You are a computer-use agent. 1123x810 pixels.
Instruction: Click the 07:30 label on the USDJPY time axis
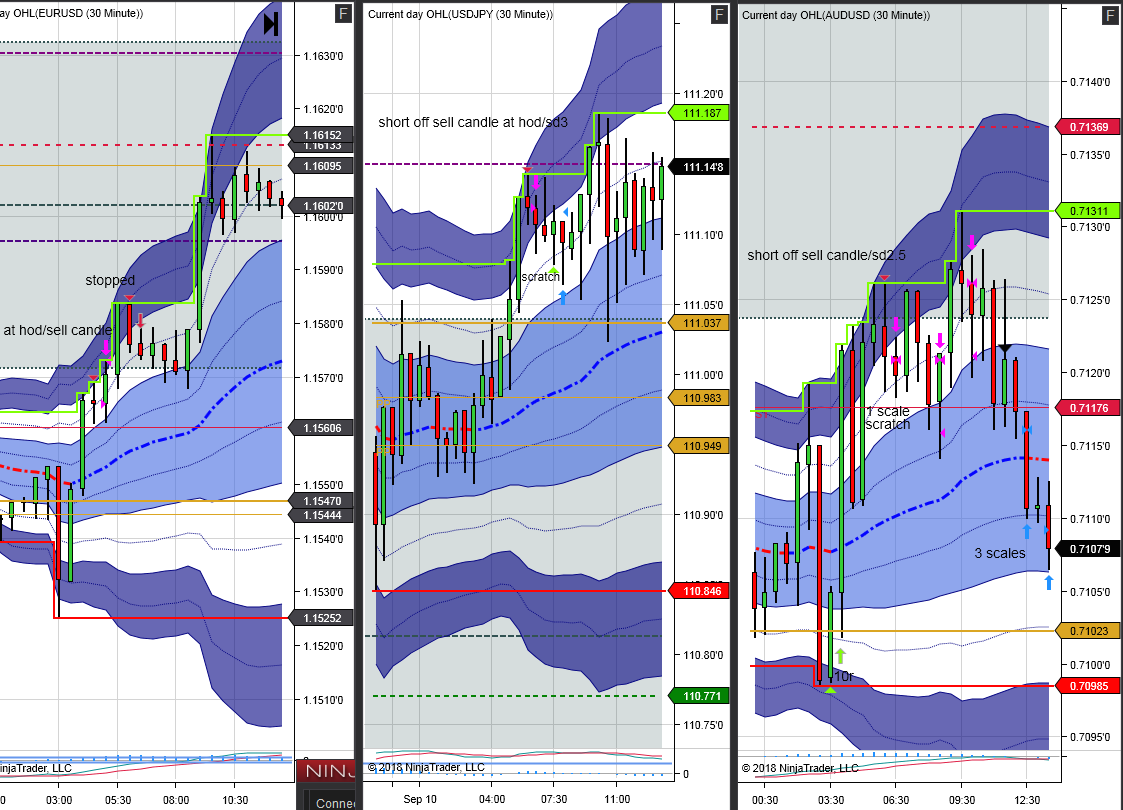(x=554, y=799)
